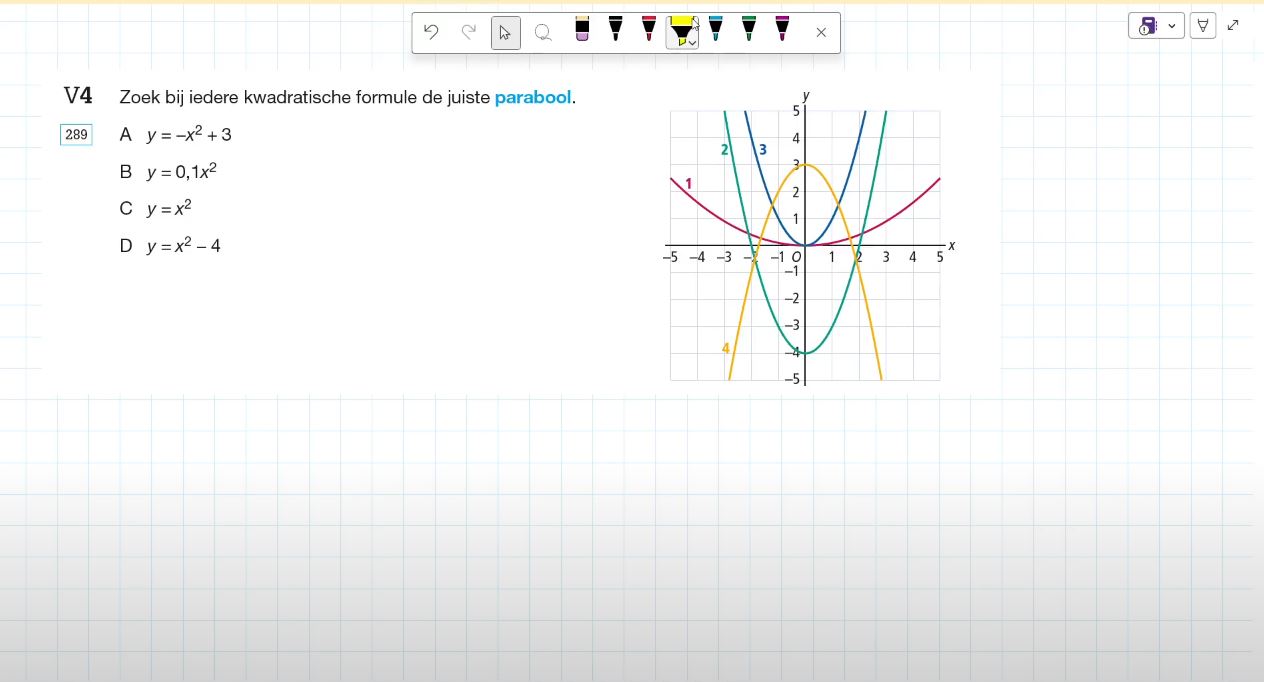Image resolution: width=1264 pixels, height=682 pixels.
Task: Click the origin label O on the graph
Action: pos(796,258)
